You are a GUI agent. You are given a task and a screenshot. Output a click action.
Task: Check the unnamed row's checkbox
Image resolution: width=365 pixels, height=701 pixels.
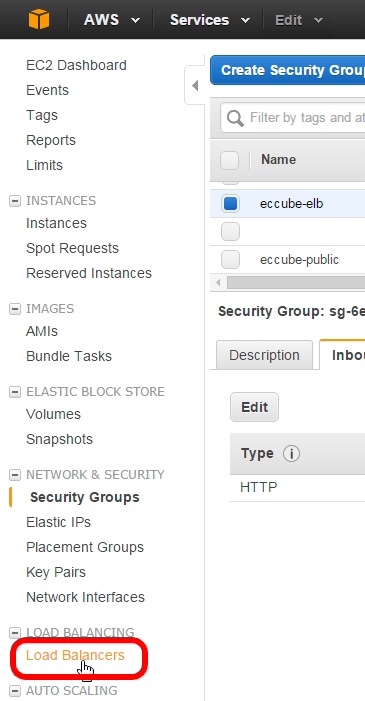[x=230, y=232]
